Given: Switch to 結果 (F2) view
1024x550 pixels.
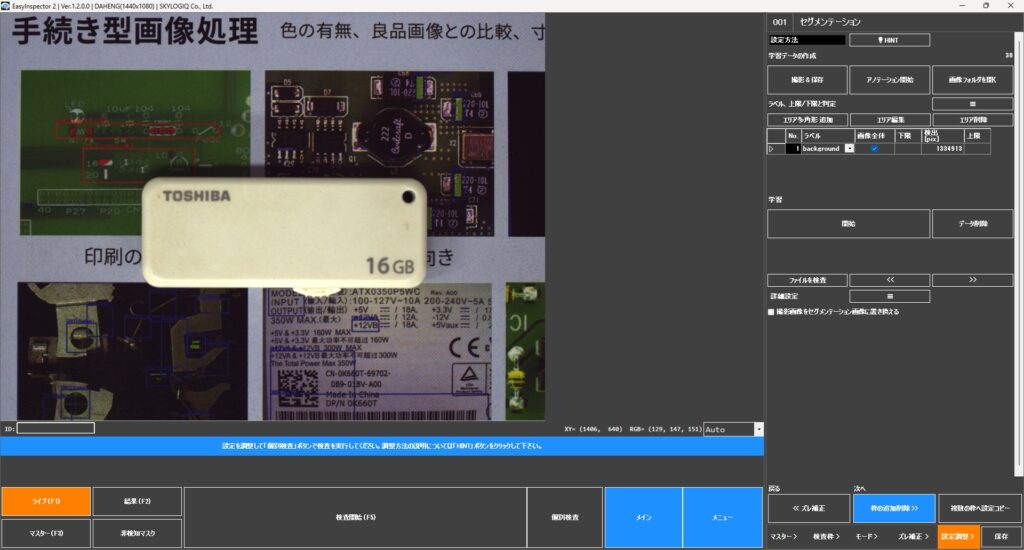Looking at the screenshot, I should click(x=137, y=501).
